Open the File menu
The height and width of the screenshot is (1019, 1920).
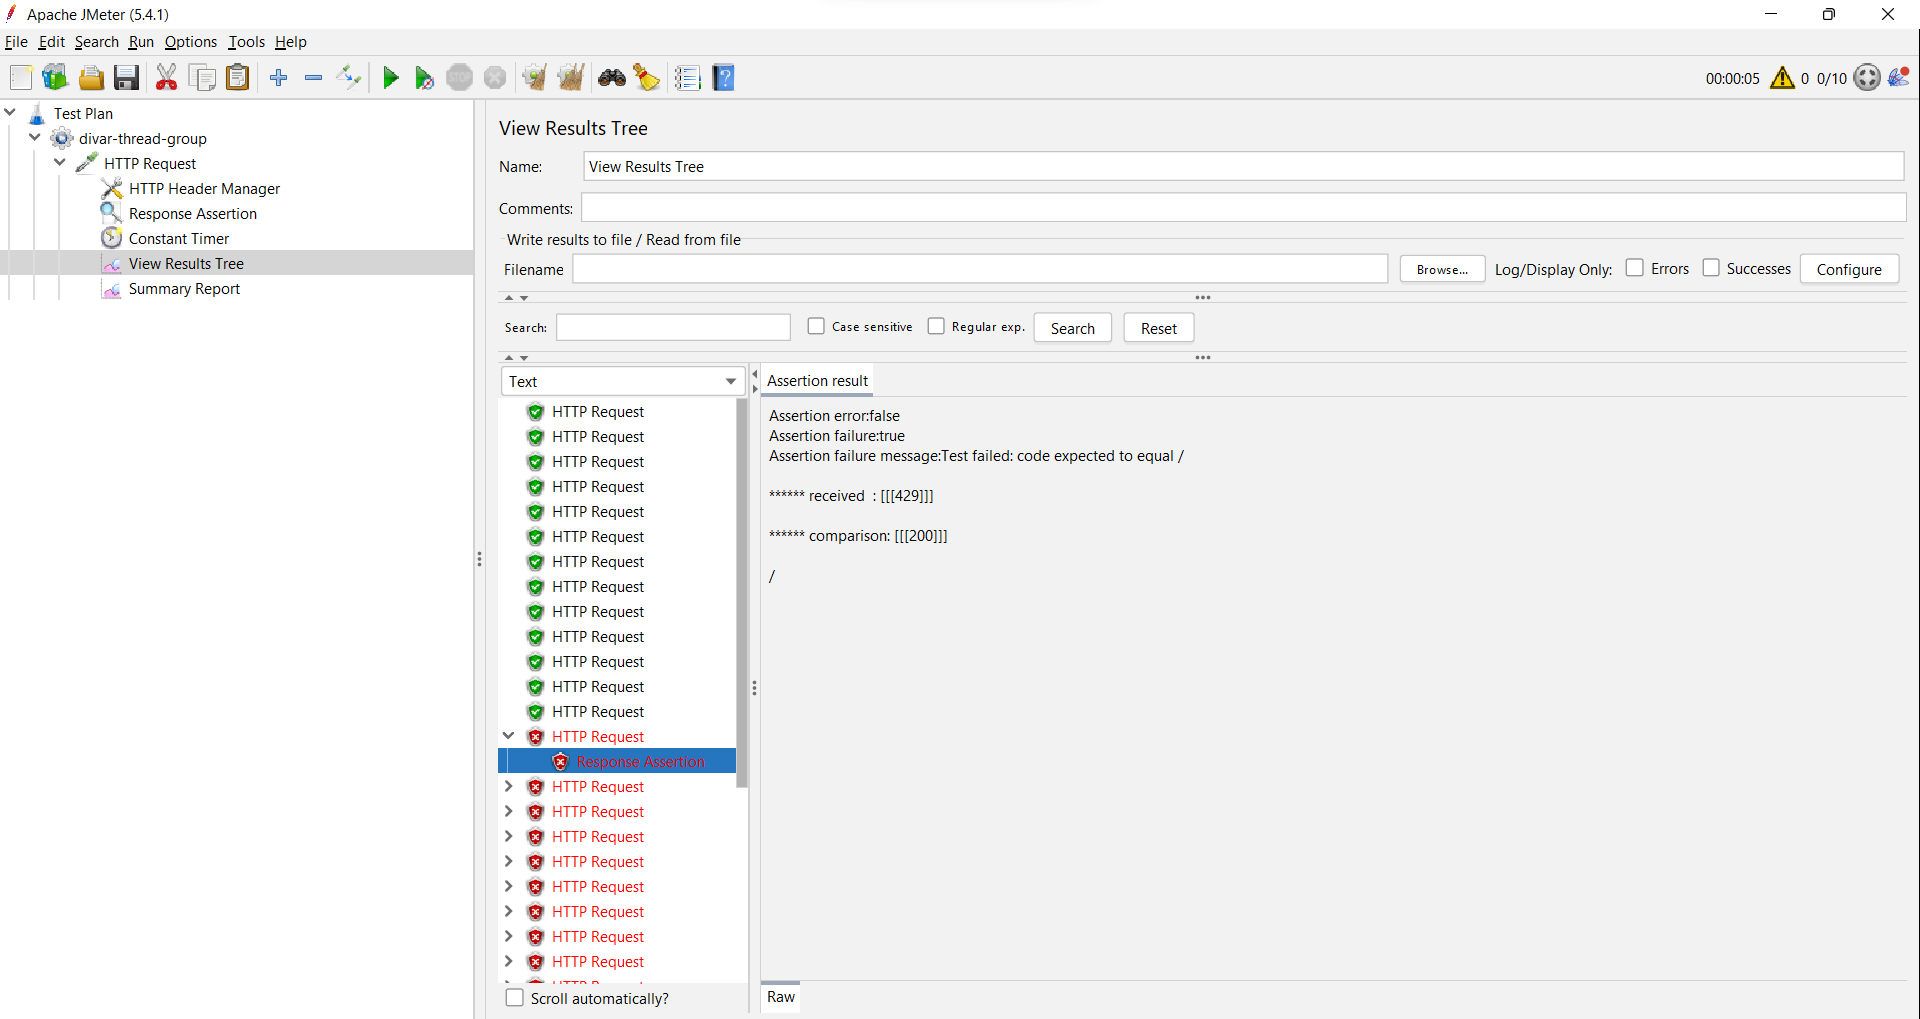[x=16, y=42]
